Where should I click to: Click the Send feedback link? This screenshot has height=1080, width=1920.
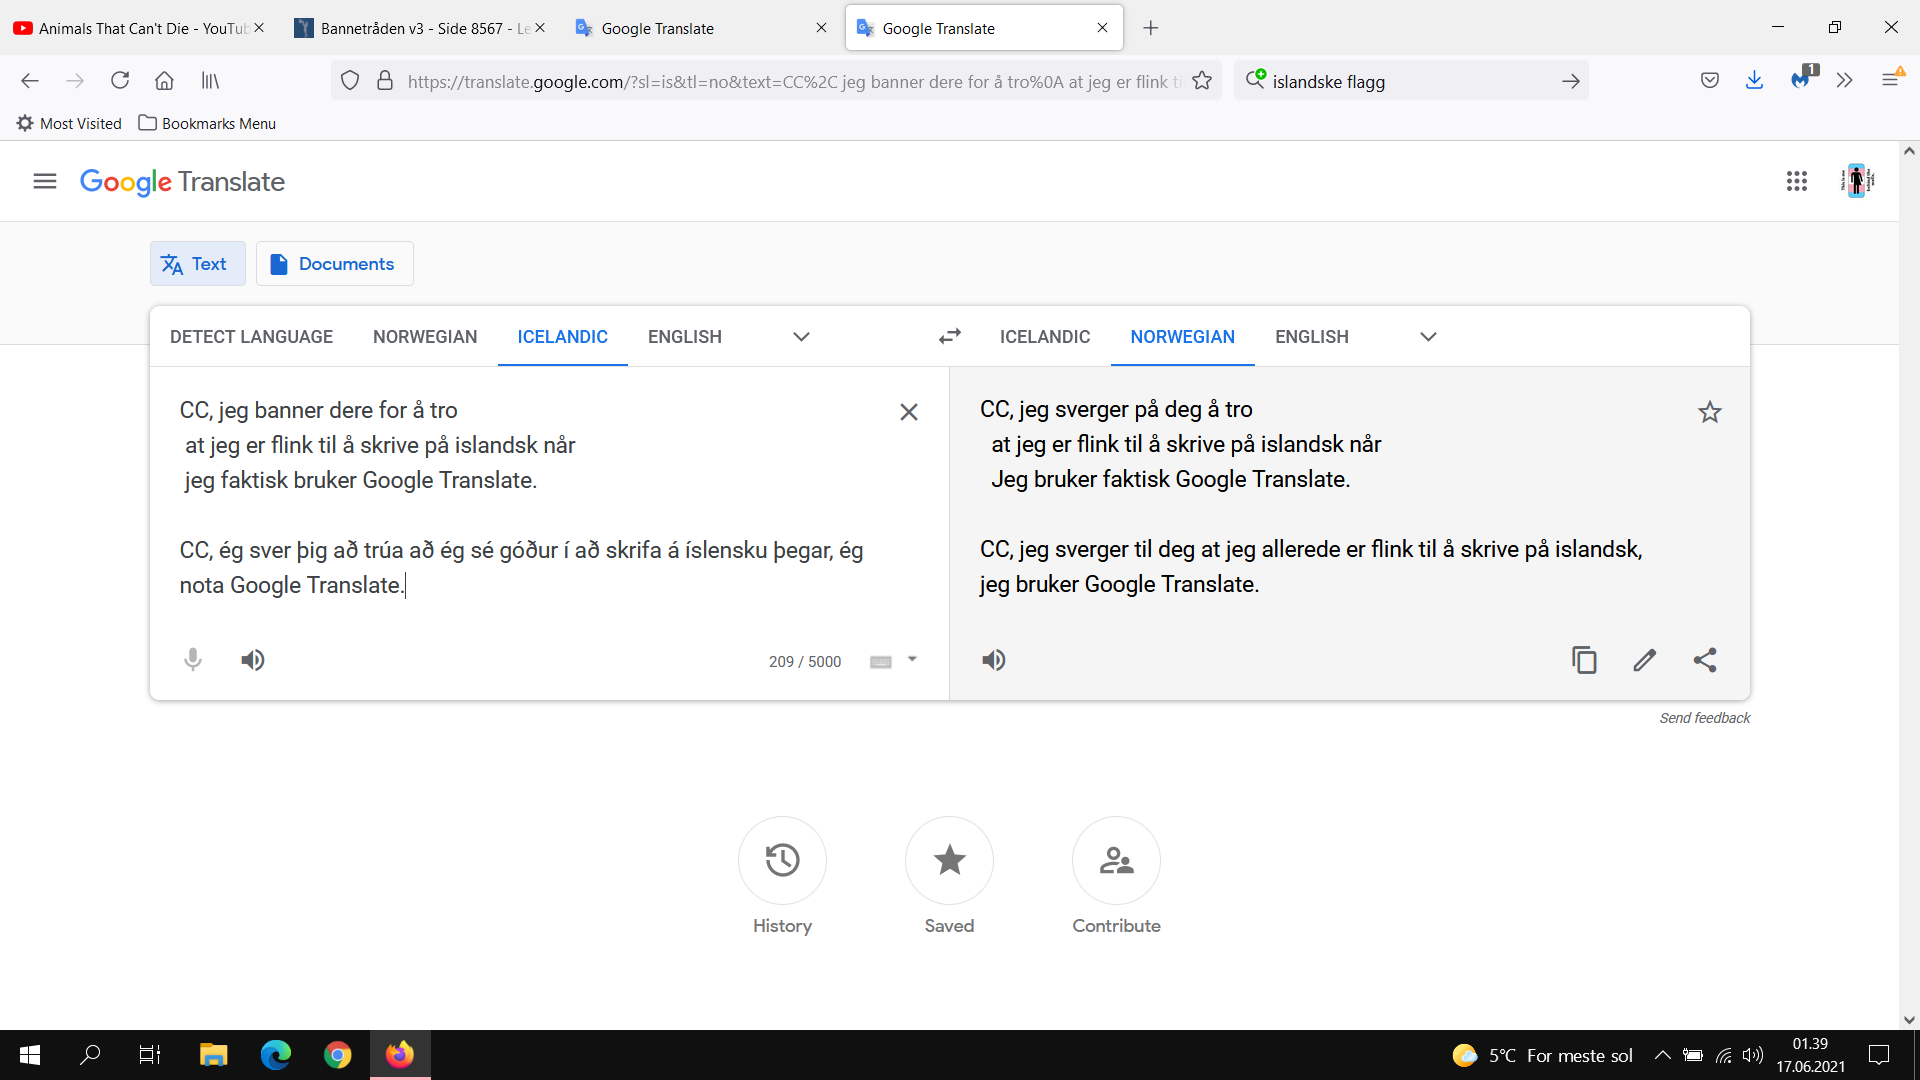pyautogui.click(x=1705, y=718)
